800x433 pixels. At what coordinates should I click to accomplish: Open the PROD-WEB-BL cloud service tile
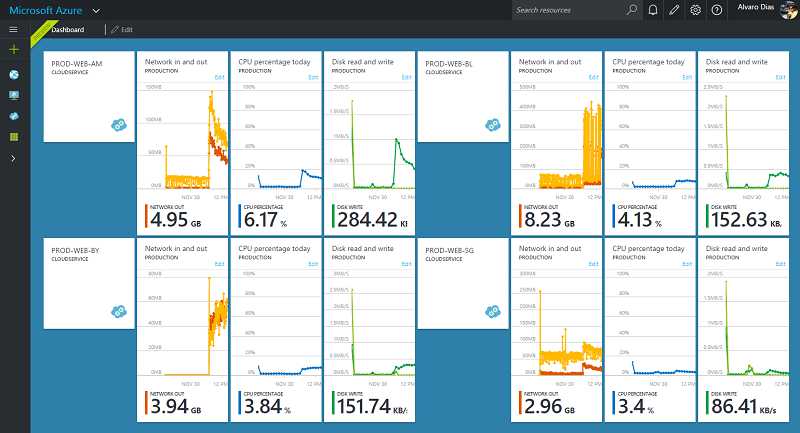(463, 96)
